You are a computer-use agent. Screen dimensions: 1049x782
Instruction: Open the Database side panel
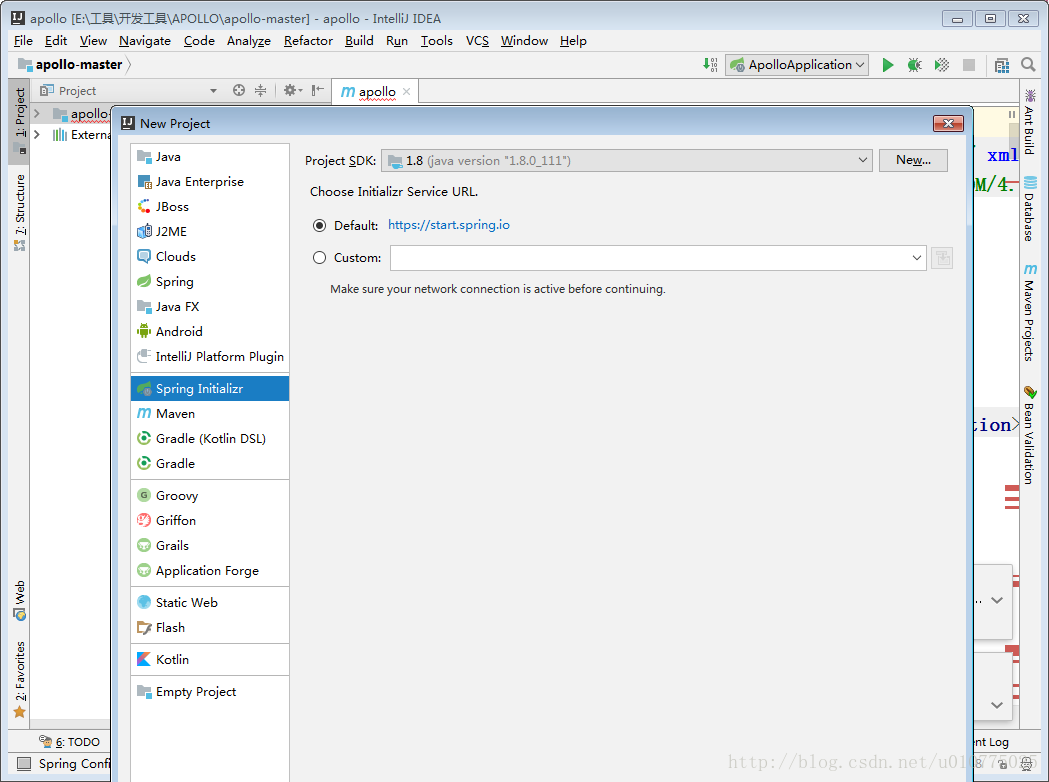click(1030, 209)
